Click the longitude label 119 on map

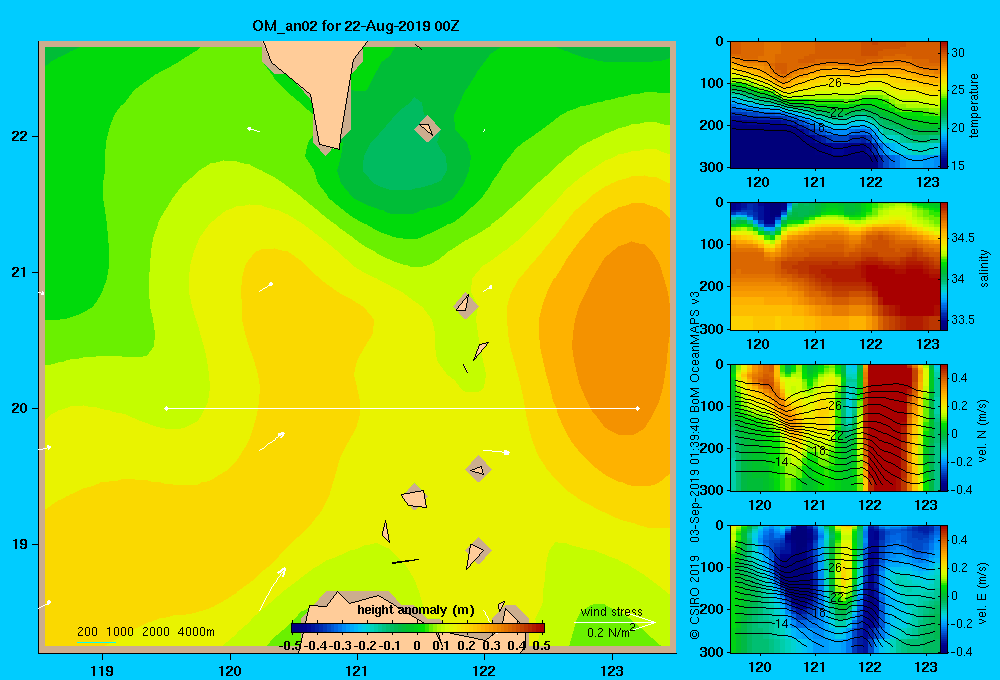pos(102,670)
